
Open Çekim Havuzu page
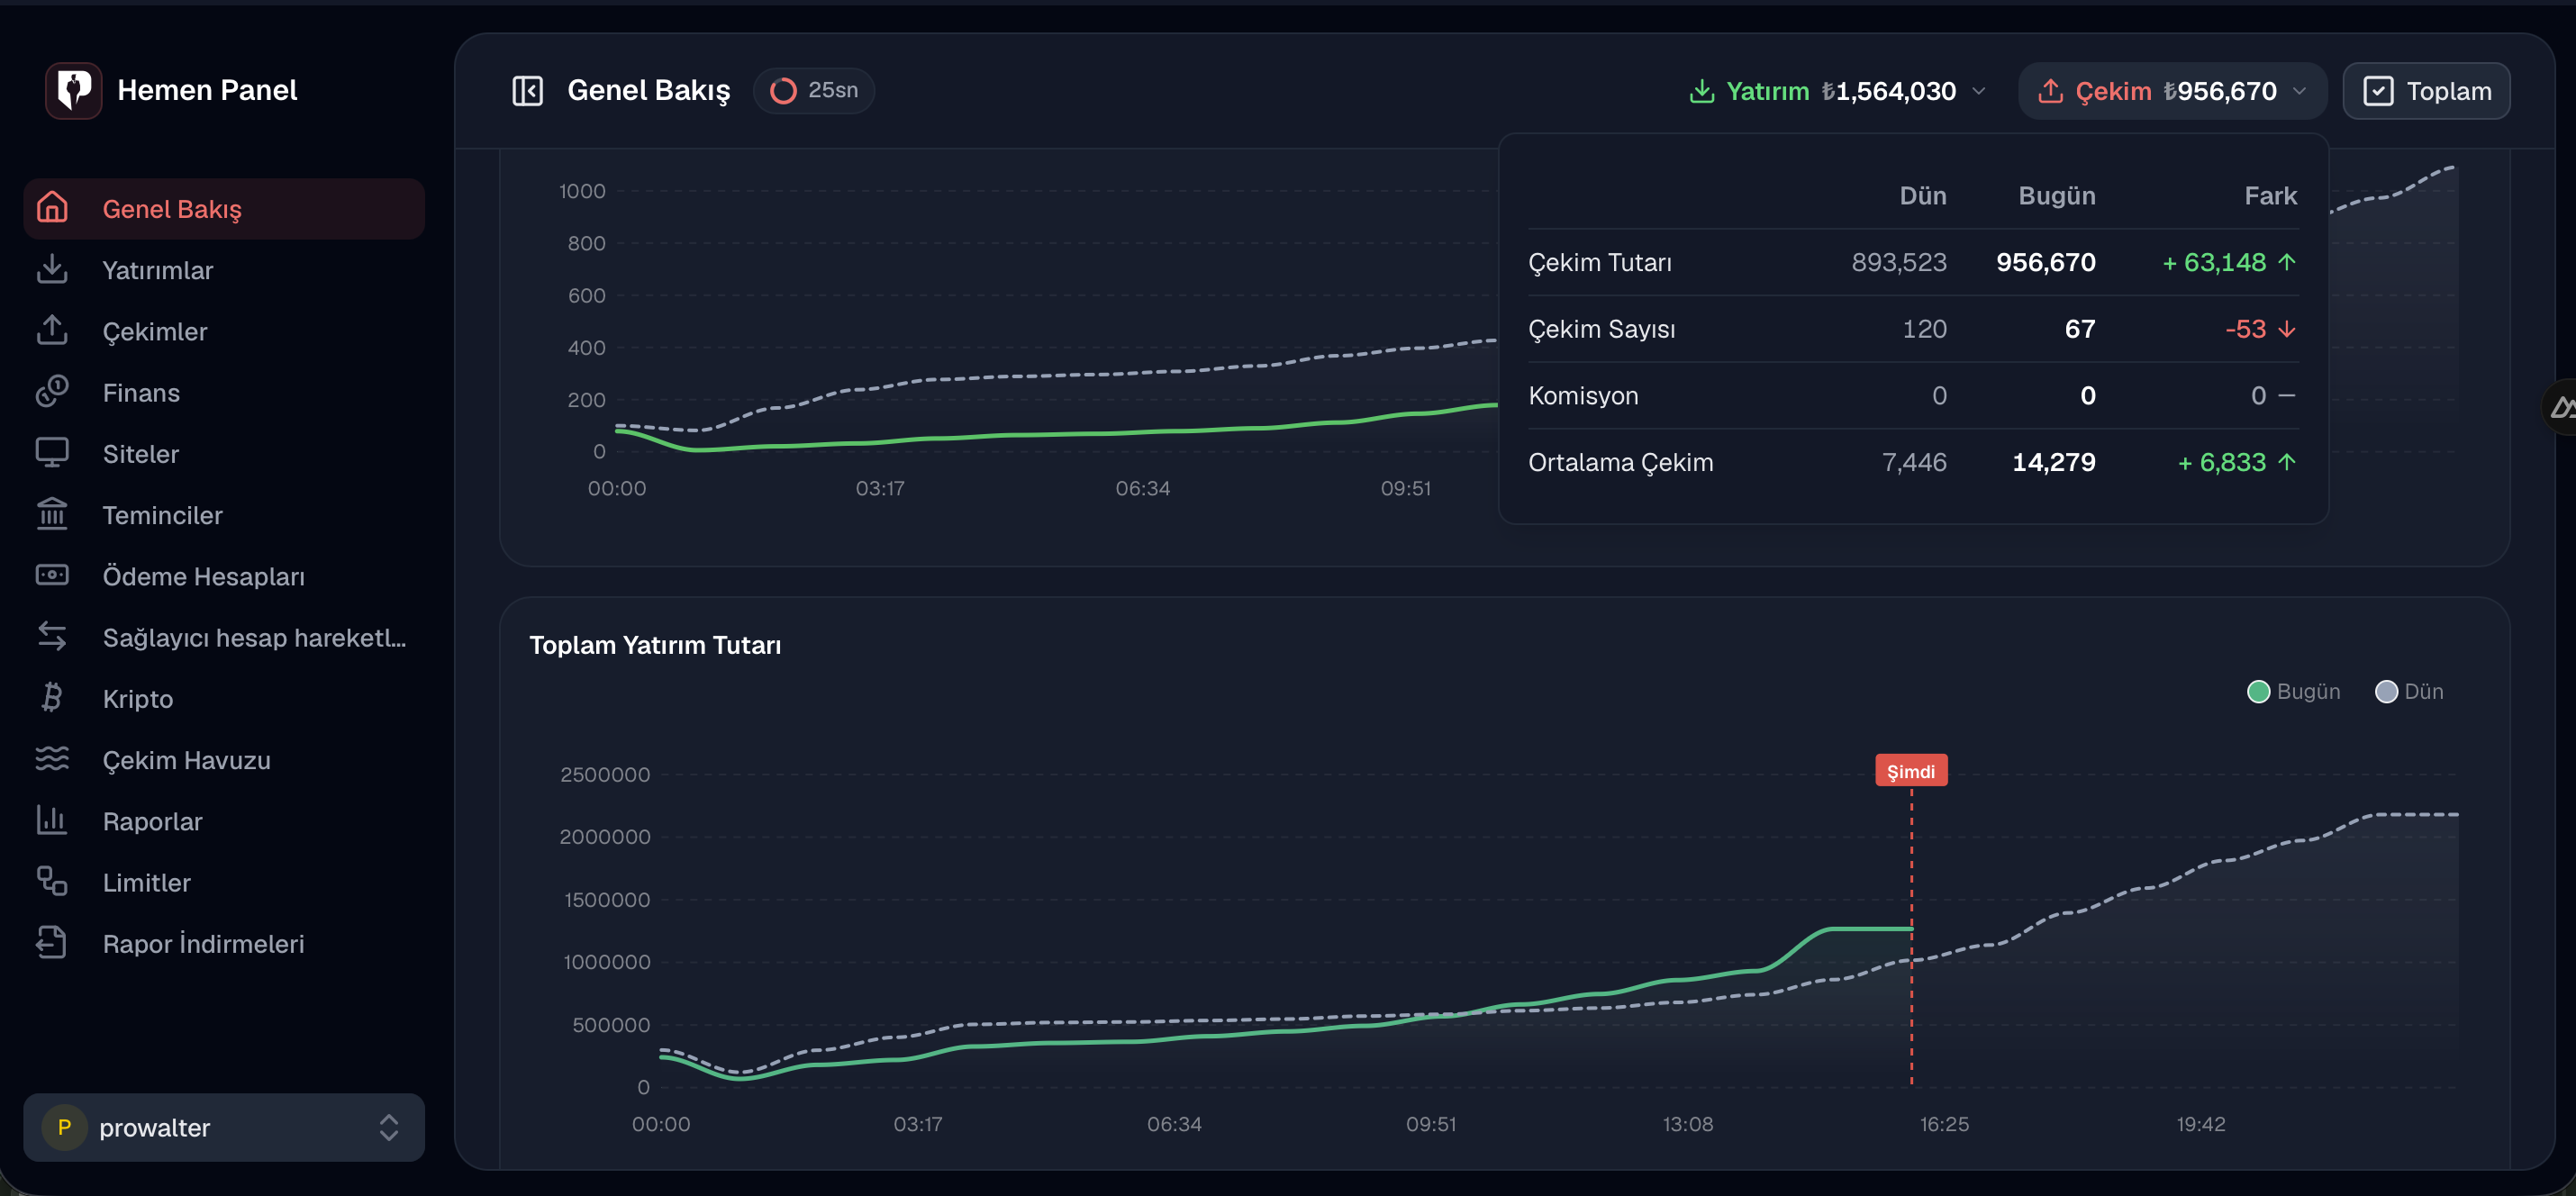224,759
